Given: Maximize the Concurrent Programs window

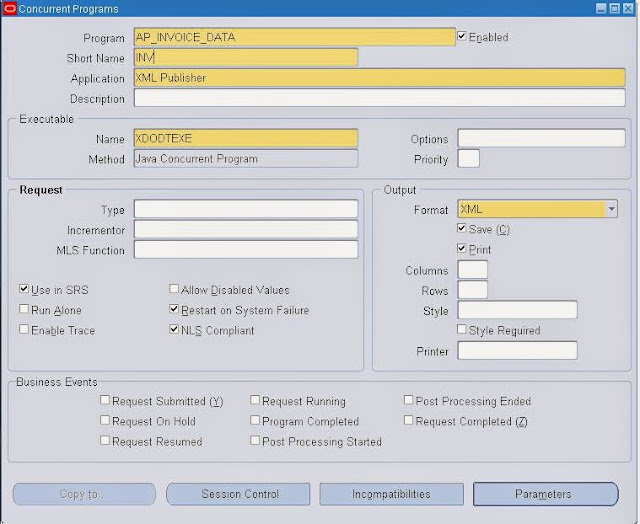Looking at the screenshot, I should tap(614, 9).
